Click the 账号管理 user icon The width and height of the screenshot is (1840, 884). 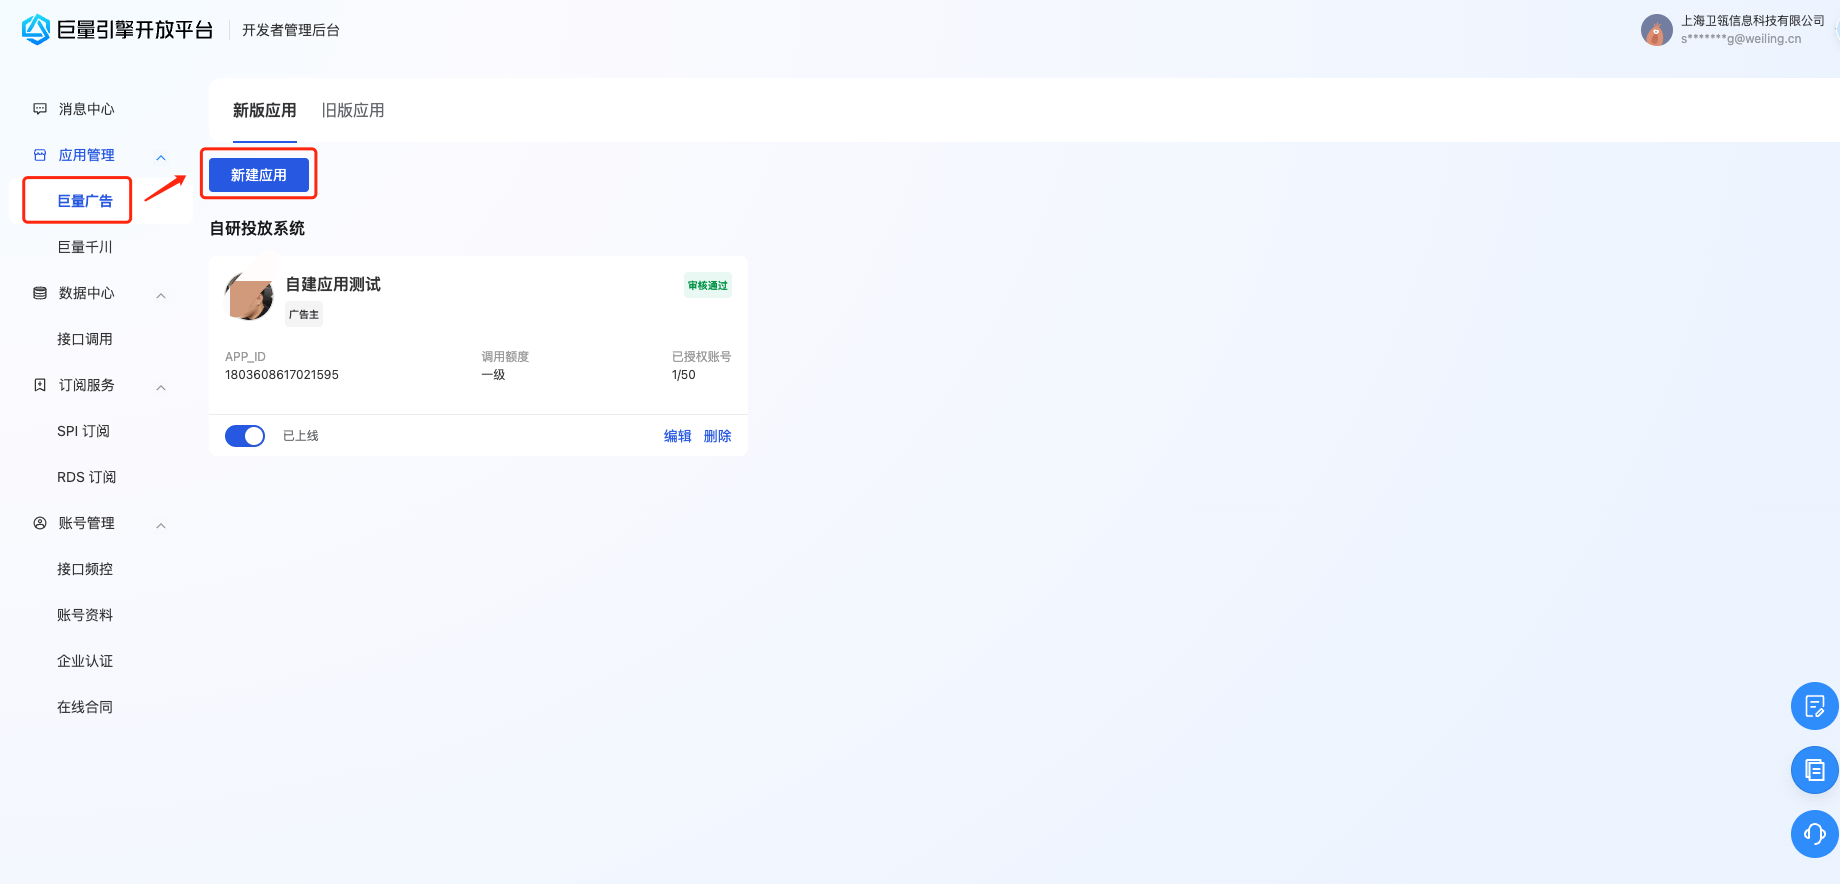point(40,523)
